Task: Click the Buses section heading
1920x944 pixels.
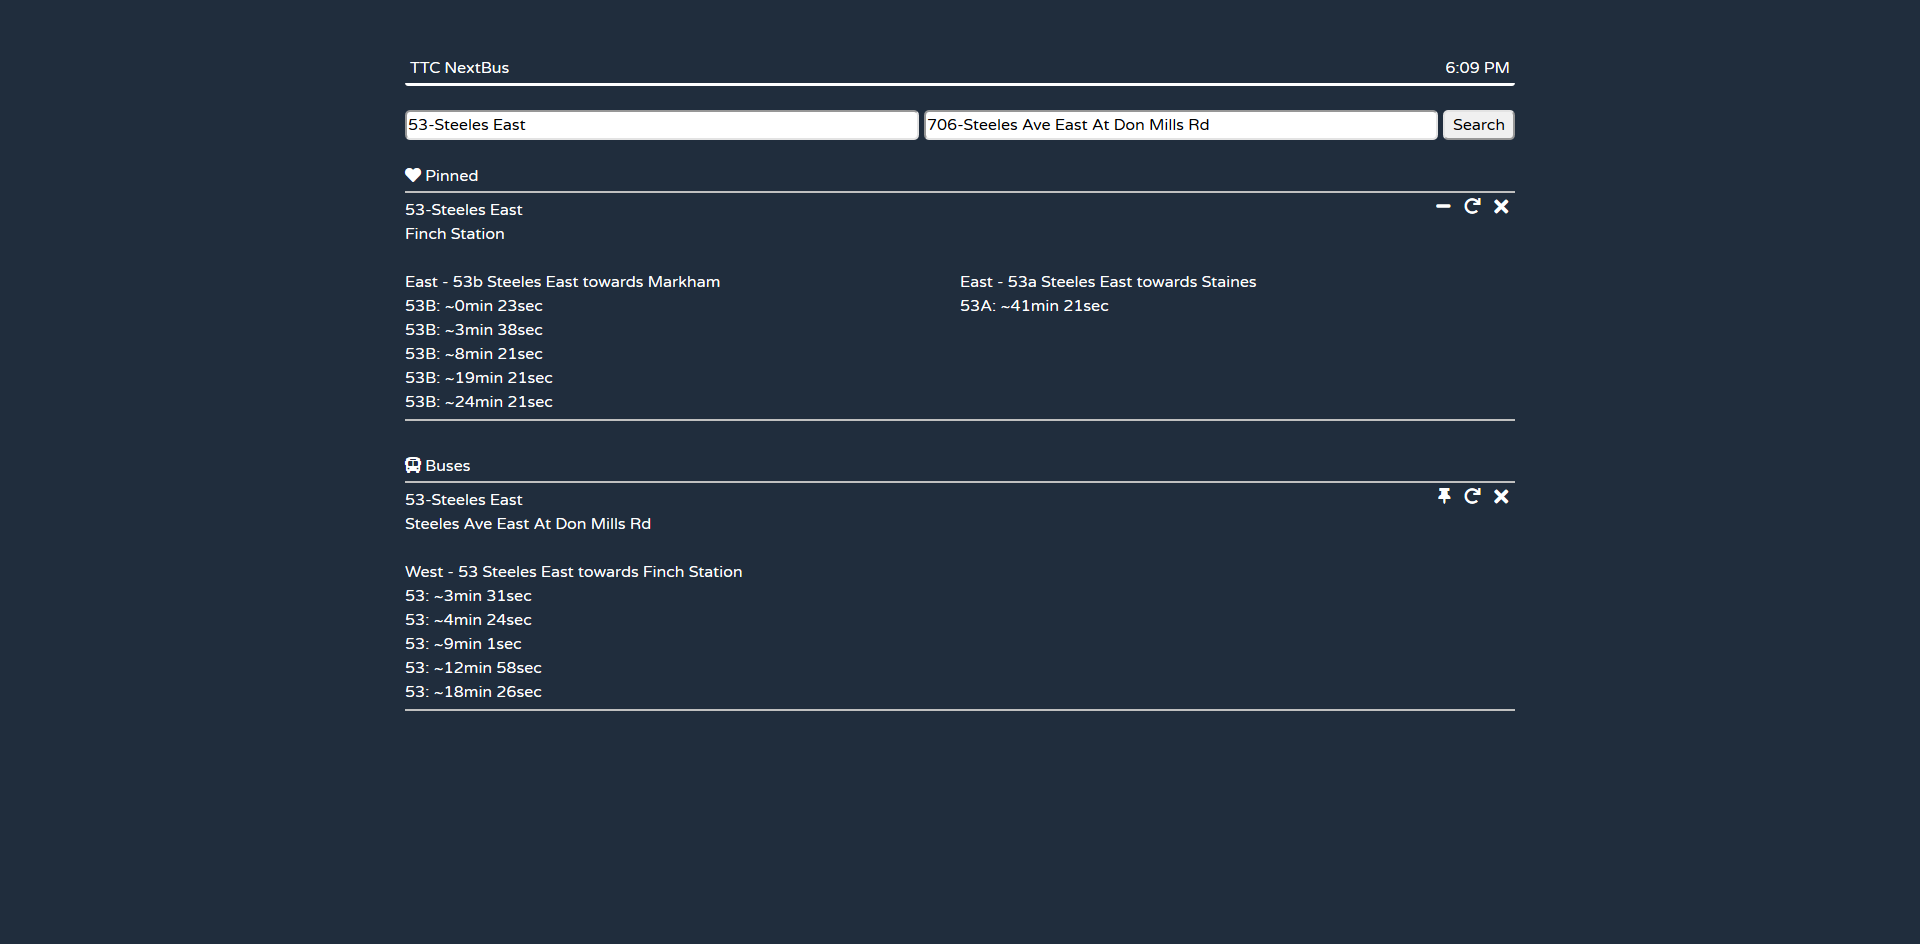Action: coord(447,466)
